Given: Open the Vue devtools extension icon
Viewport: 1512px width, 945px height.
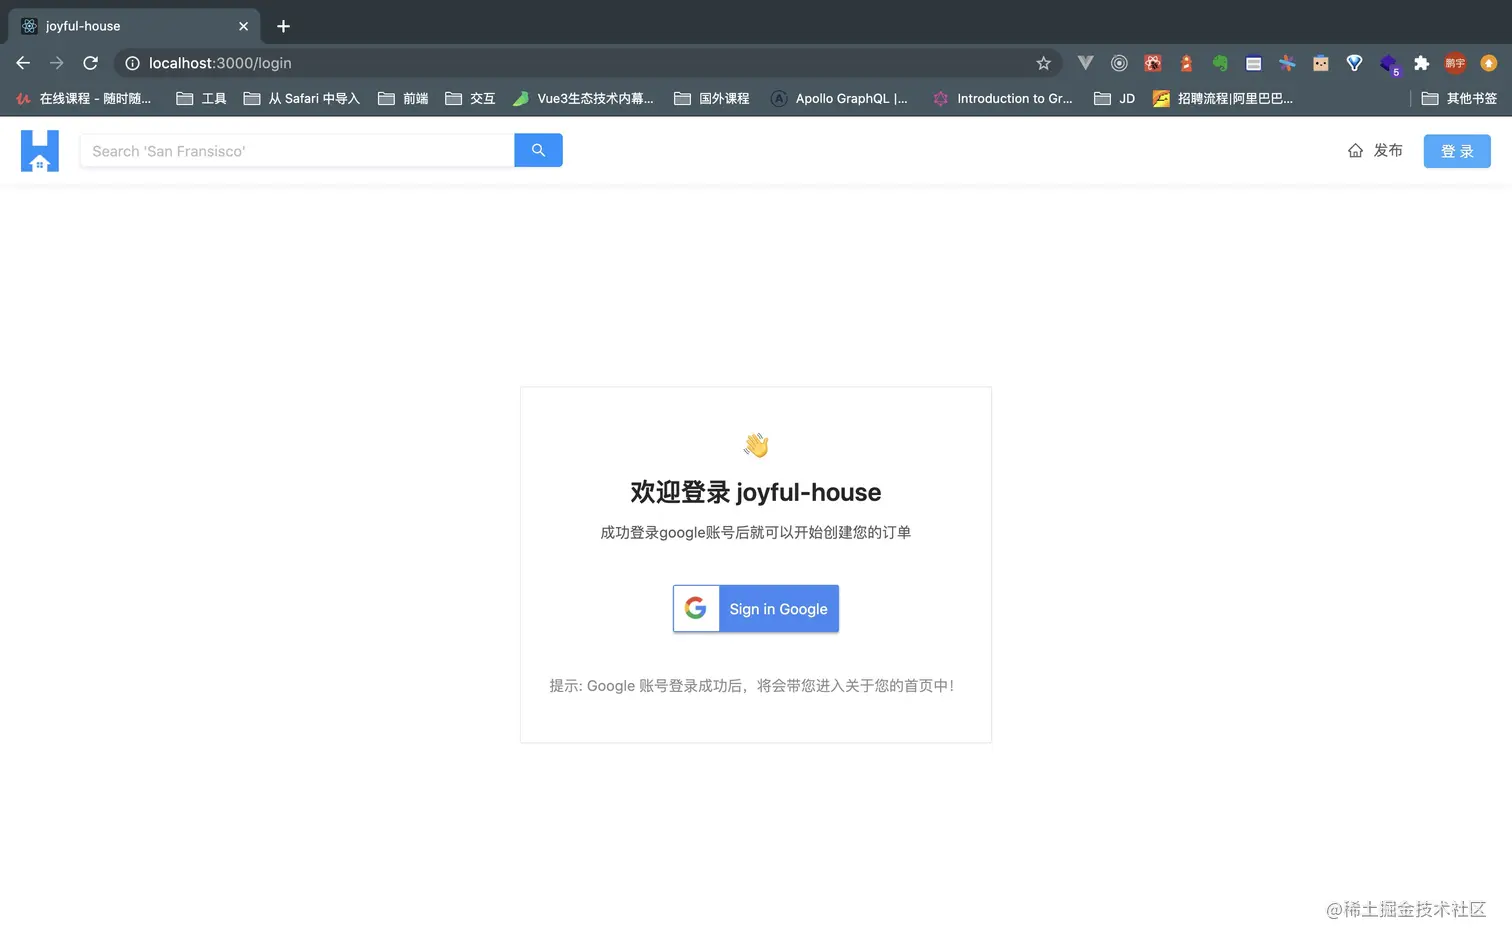Looking at the screenshot, I should point(1085,63).
